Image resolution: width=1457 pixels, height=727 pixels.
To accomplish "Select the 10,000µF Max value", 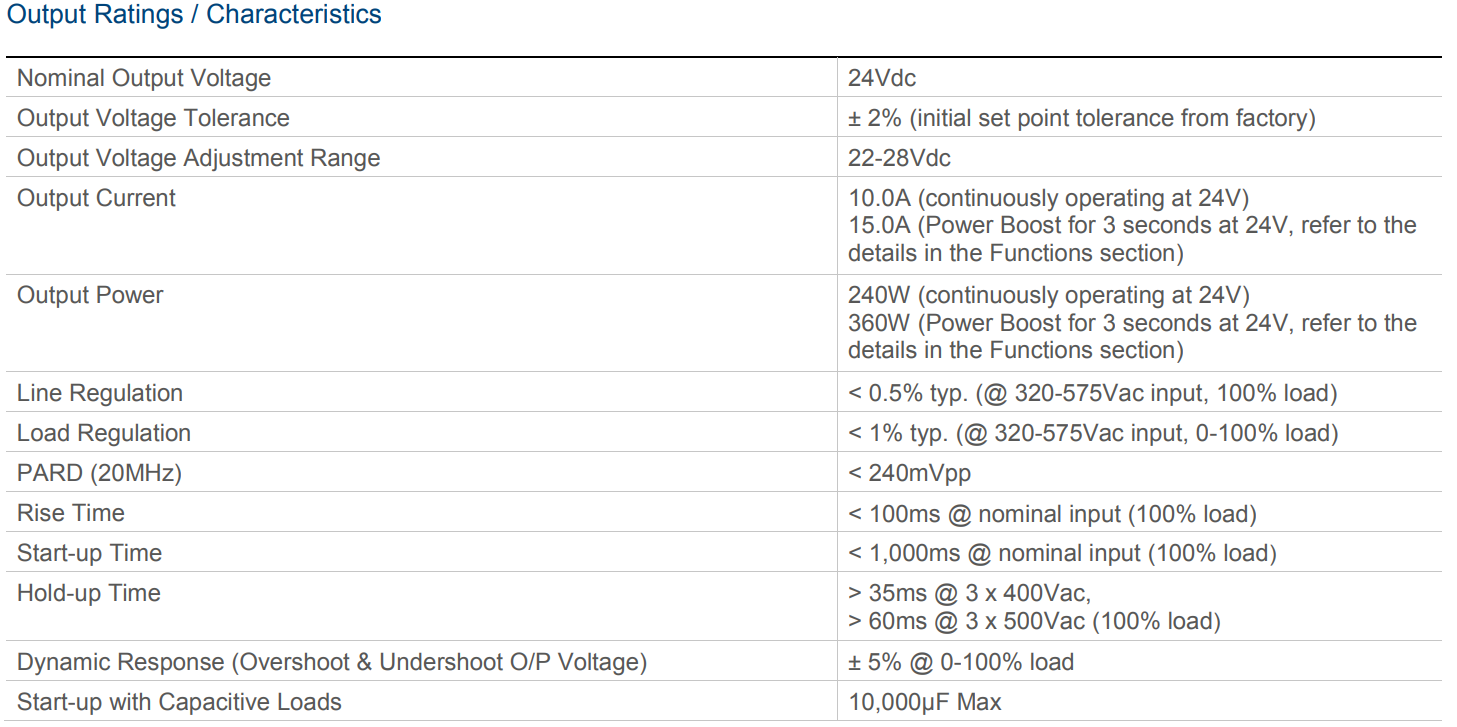I will coord(924,702).
